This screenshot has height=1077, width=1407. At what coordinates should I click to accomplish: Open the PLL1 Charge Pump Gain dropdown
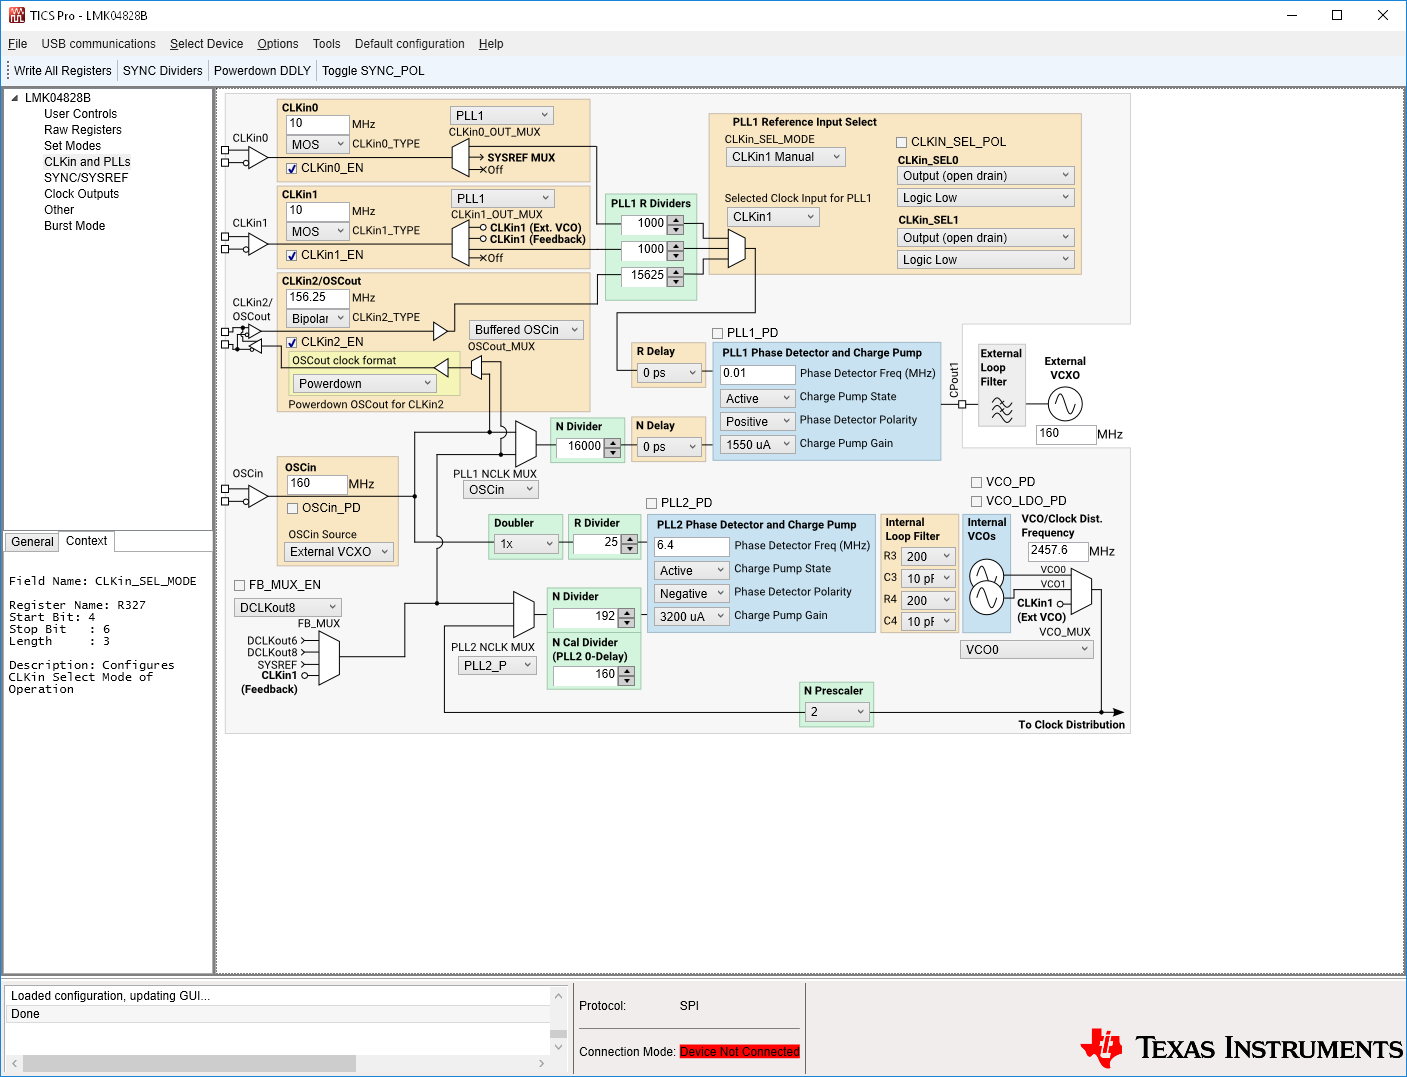coord(757,445)
